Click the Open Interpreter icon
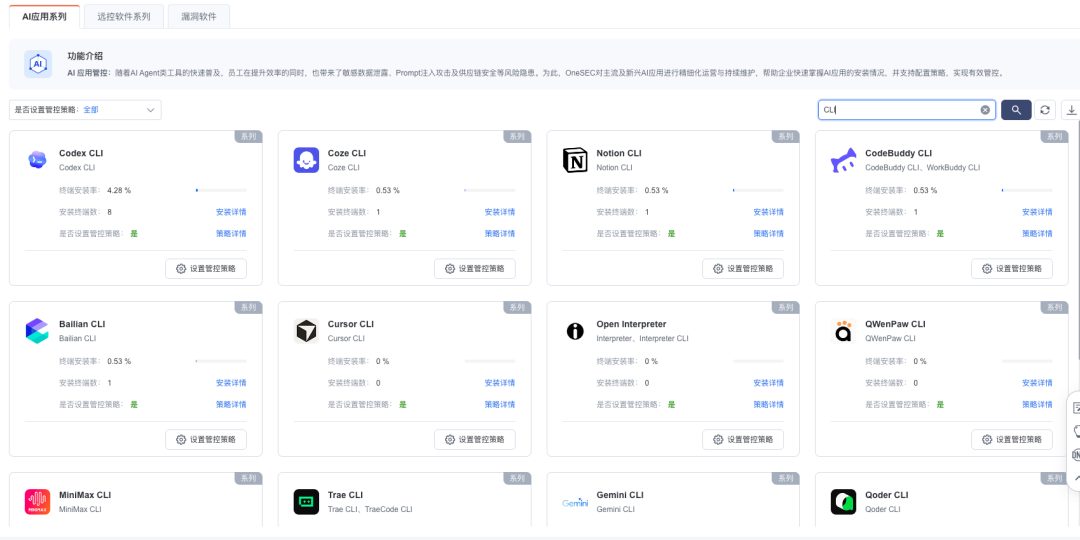 coord(575,331)
